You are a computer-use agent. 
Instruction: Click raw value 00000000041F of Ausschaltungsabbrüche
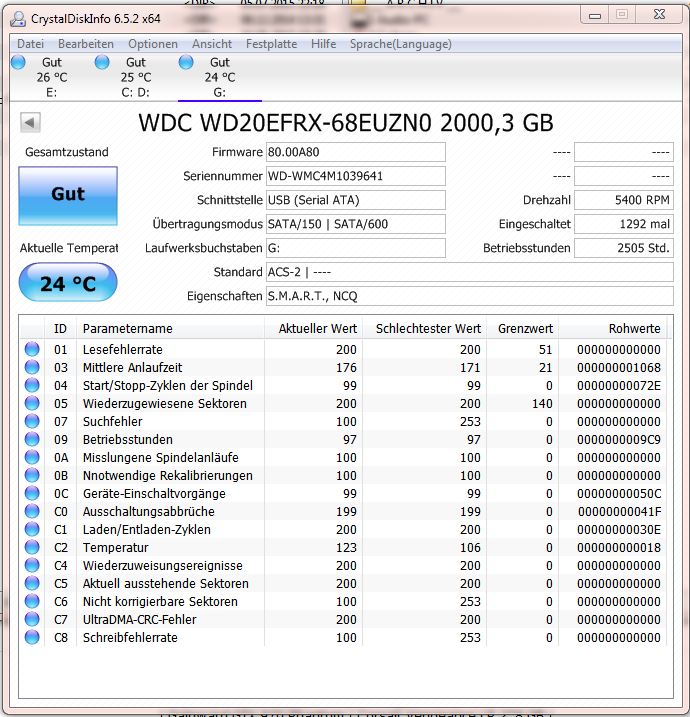pos(620,511)
